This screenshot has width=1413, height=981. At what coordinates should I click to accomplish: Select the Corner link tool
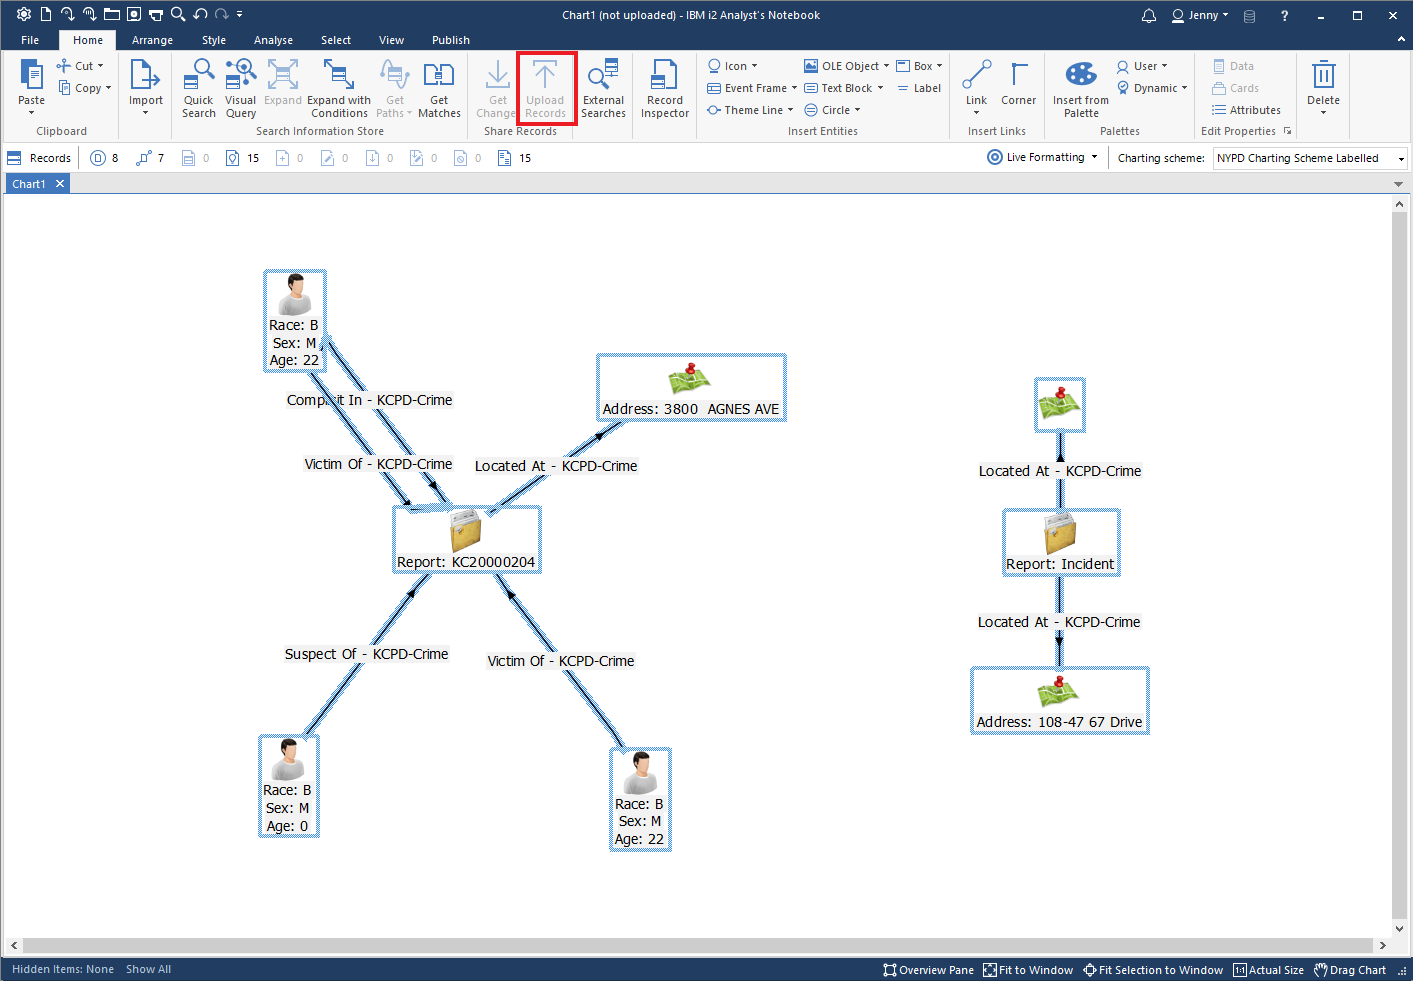click(x=1018, y=77)
